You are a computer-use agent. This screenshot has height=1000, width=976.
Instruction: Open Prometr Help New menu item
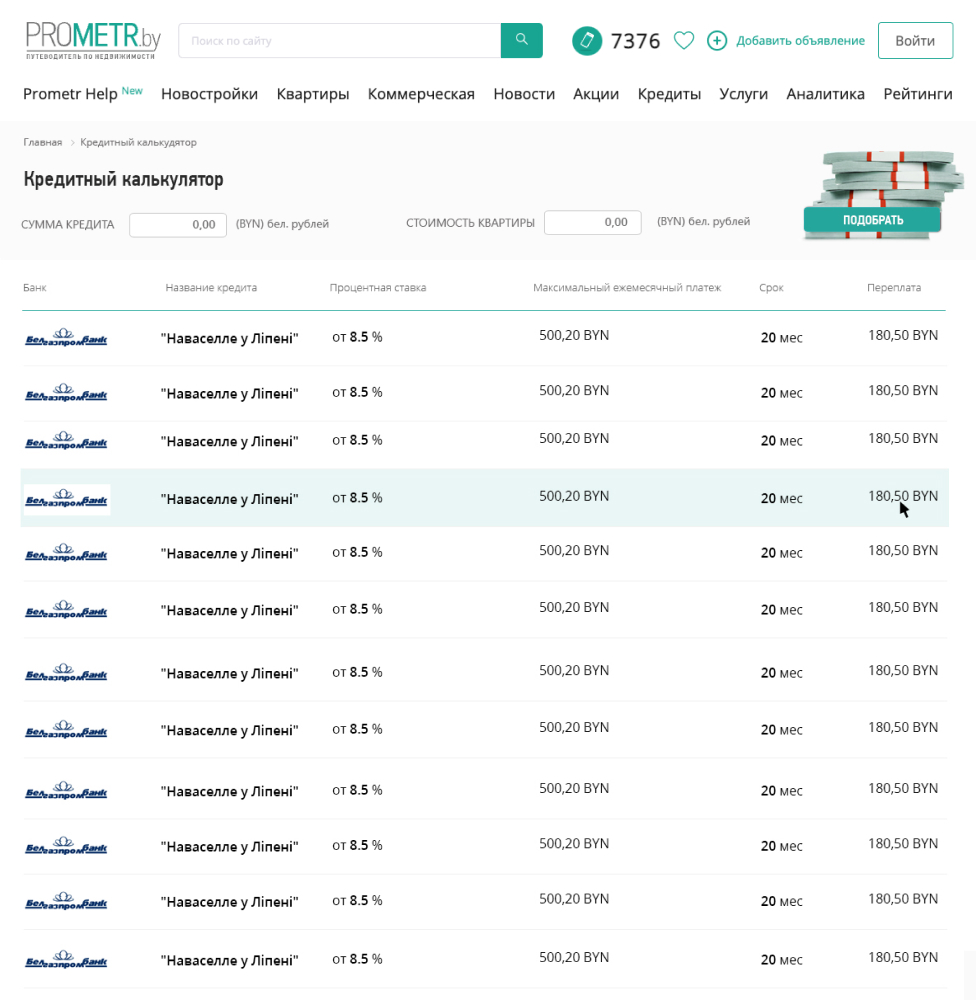coord(82,93)
